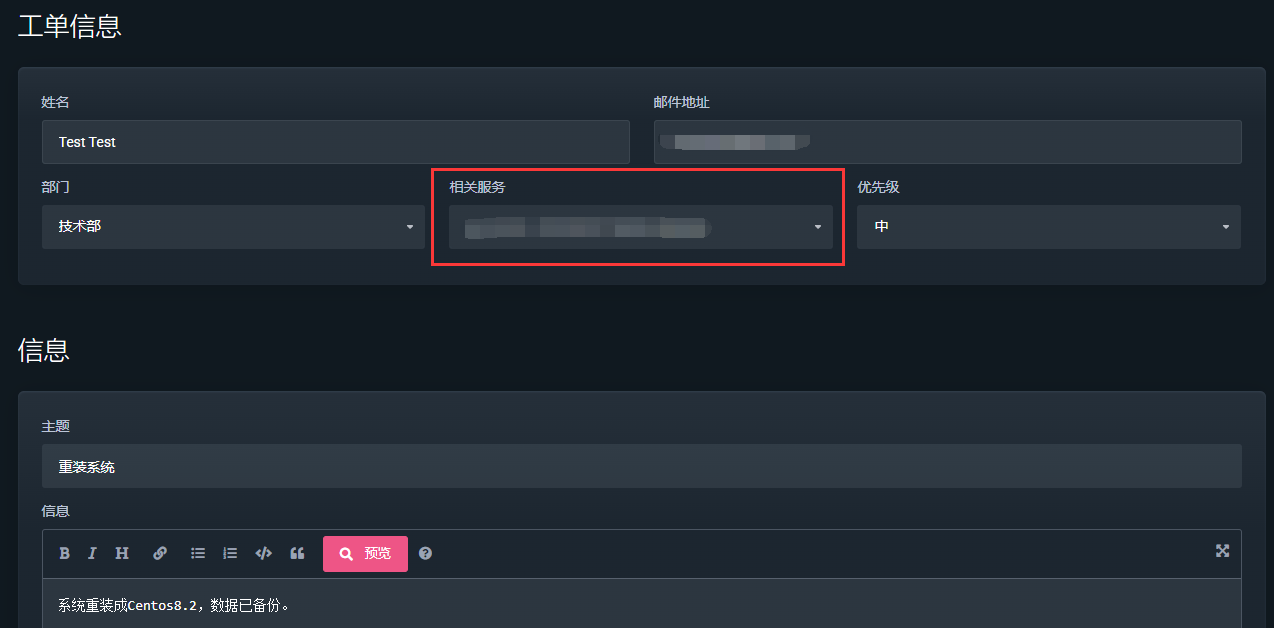
Task: Open editor help via the question mark icon
Action: 426,553
